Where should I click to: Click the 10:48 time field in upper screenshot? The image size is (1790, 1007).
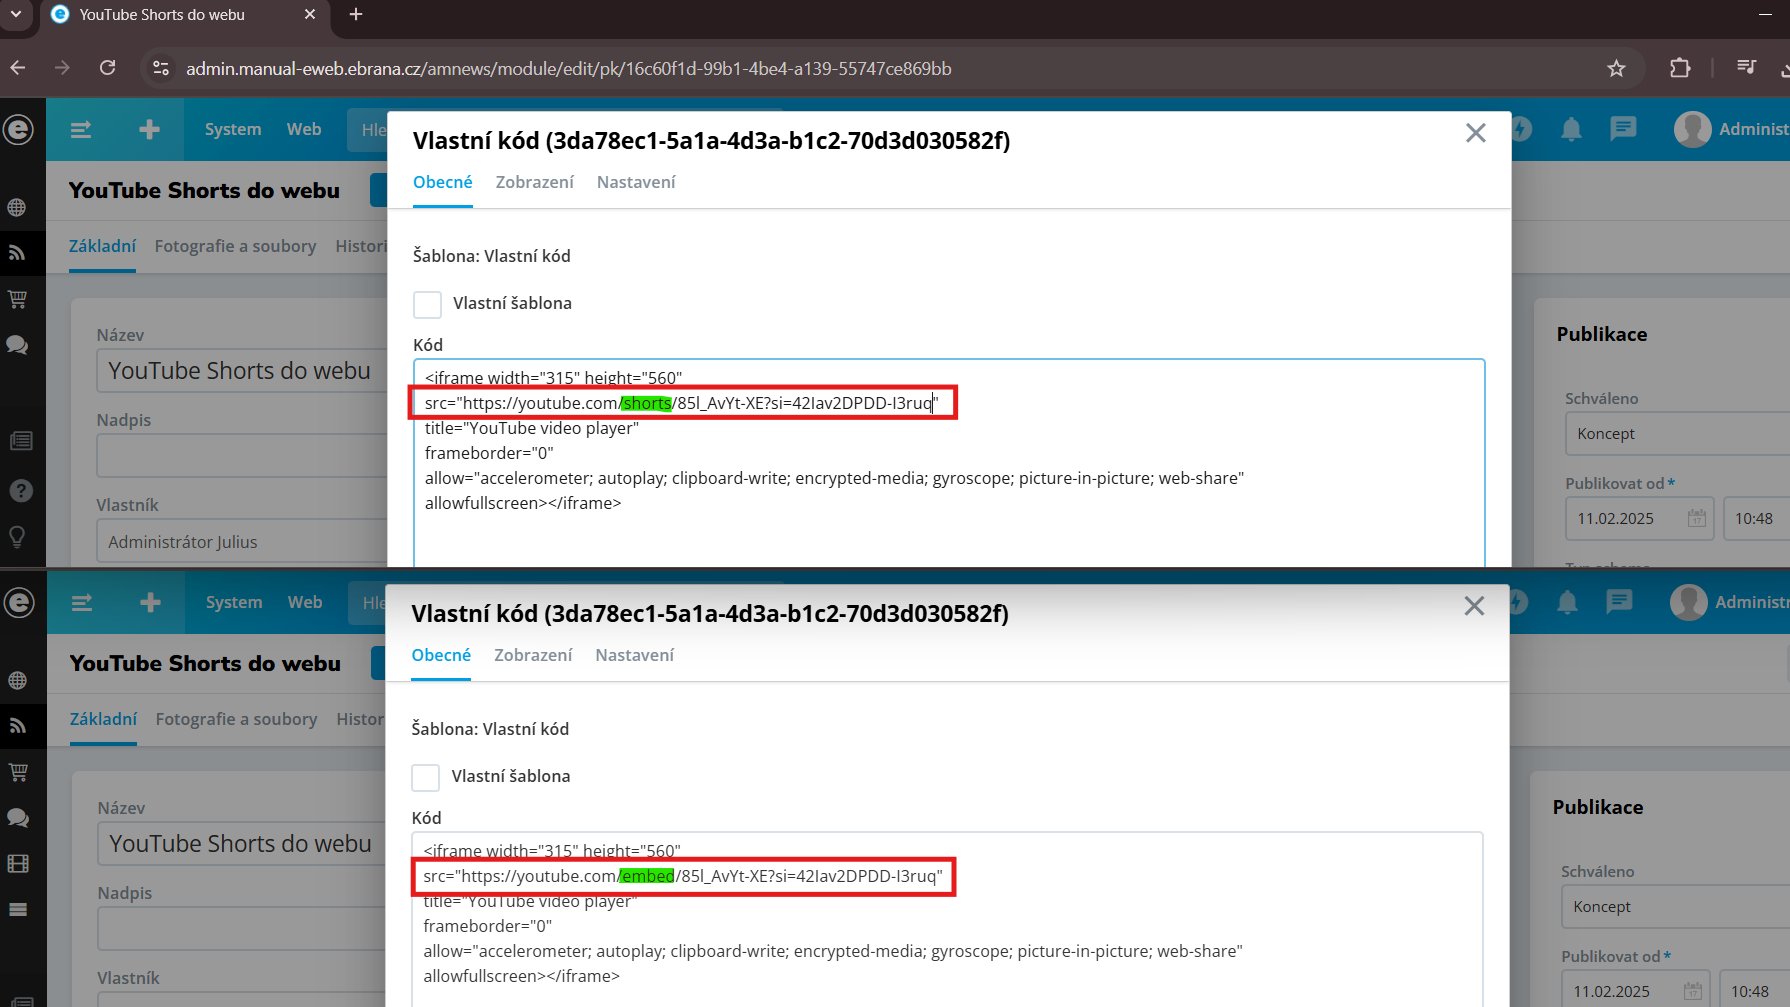[1756, 519]
